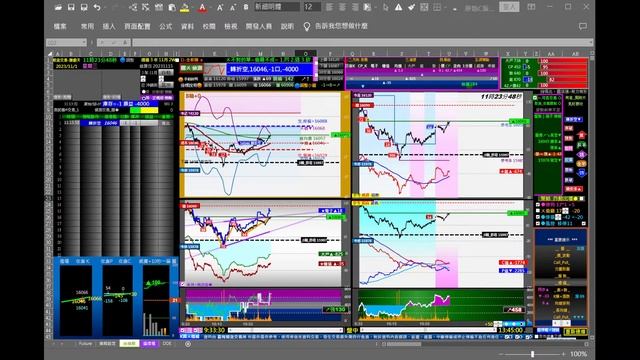Select the Future sheet tab
This screenshot has width=640, height=360.
click(85, 344)
